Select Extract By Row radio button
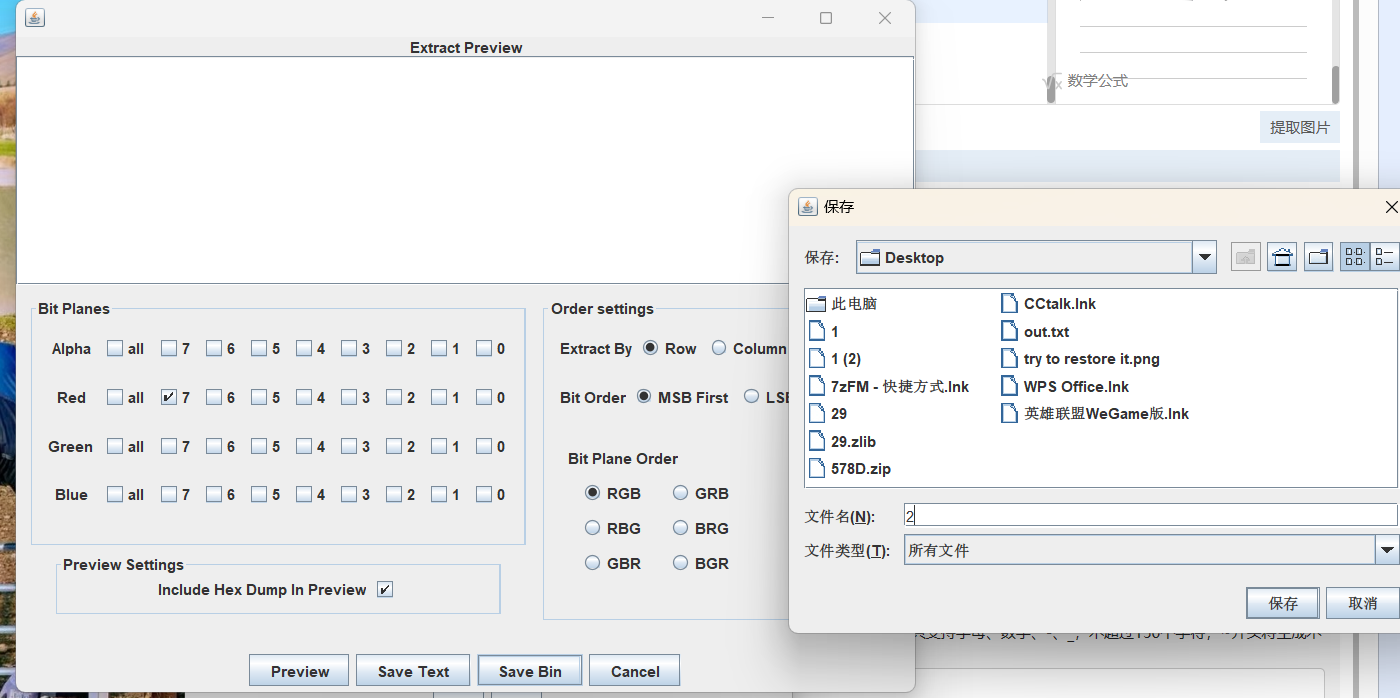The width and height of the screenshot is (1400, 698). [650, 348]
